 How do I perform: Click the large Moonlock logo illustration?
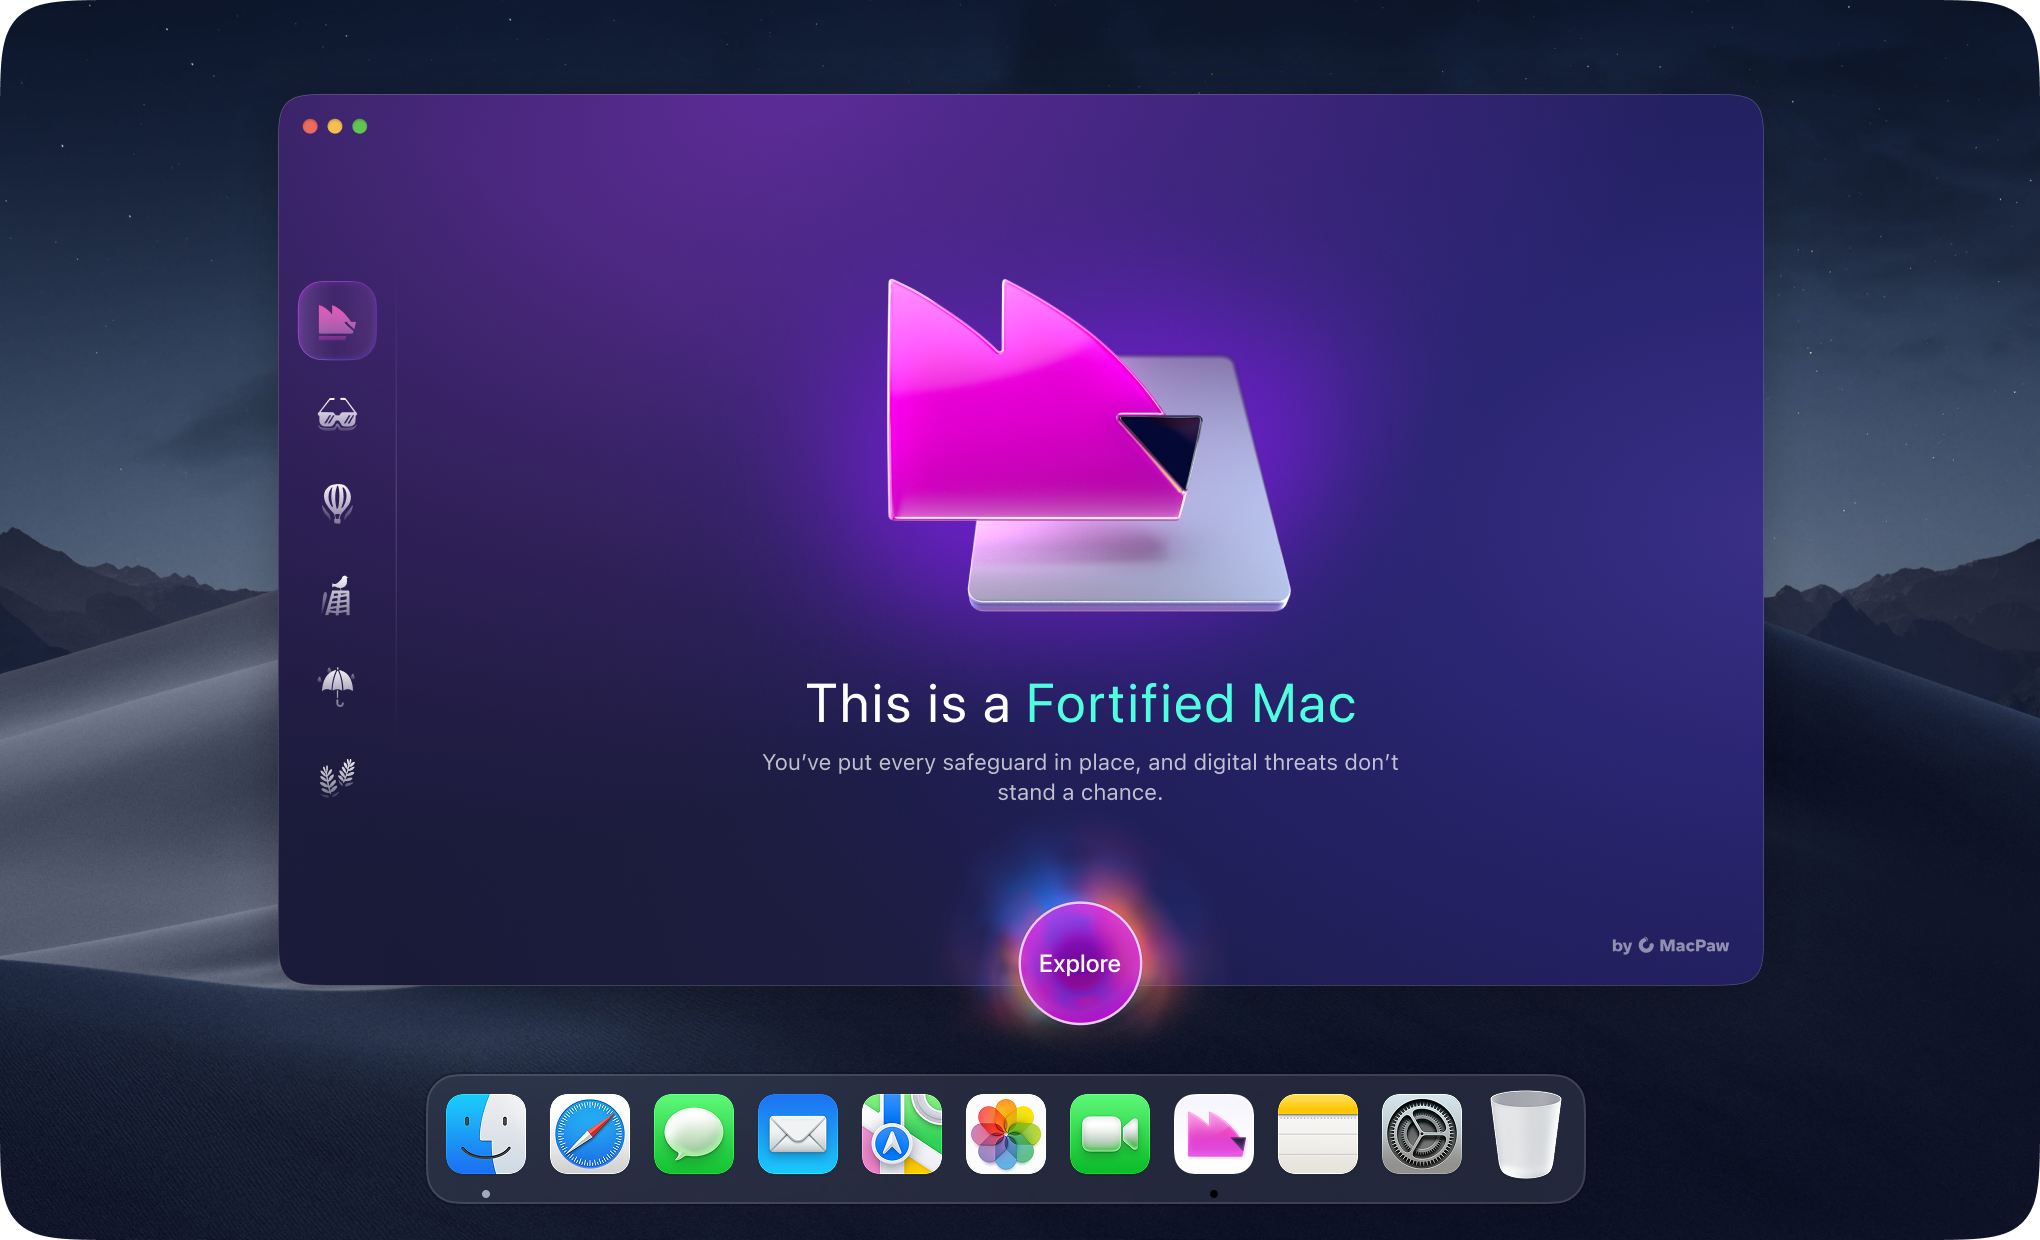(1080, 445)
